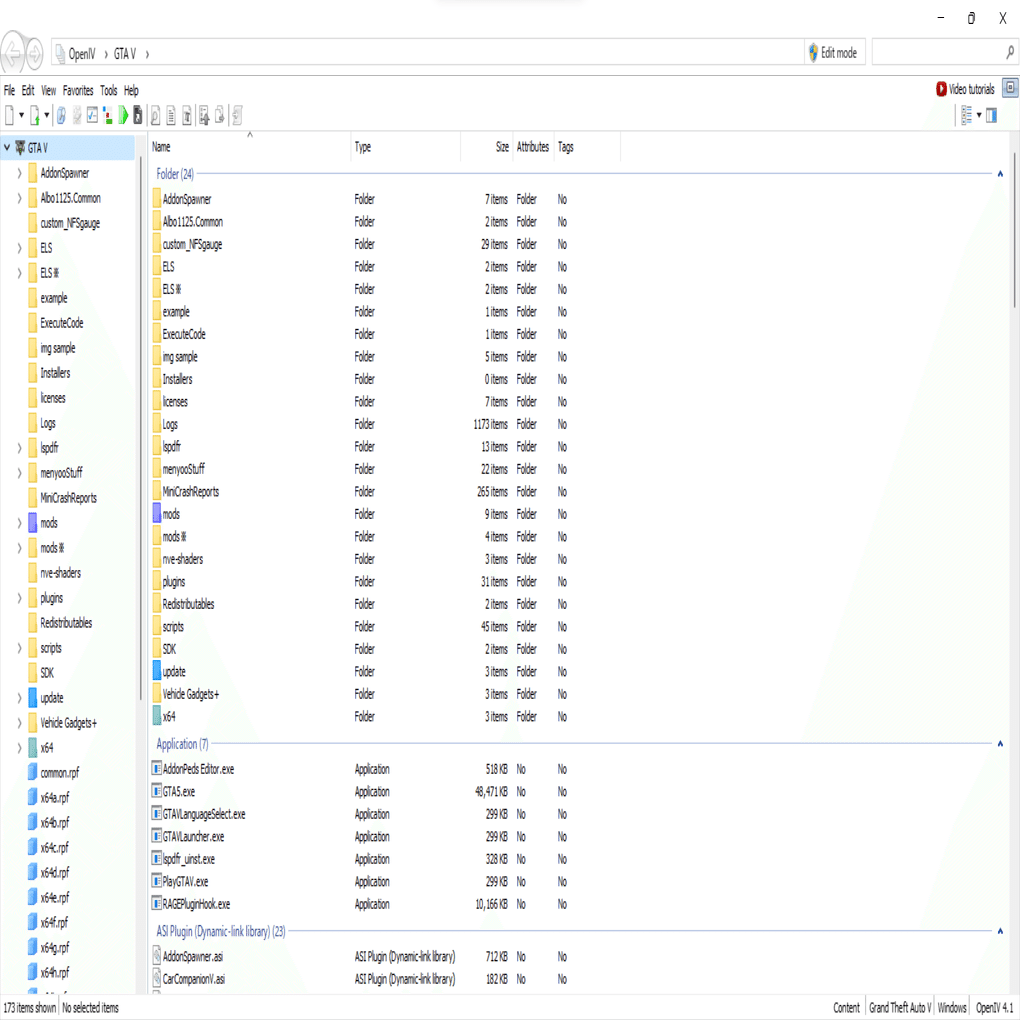Click the file list vertical scrollbar
The width and height of the screenshot is (1020, 1020).
1013,230
